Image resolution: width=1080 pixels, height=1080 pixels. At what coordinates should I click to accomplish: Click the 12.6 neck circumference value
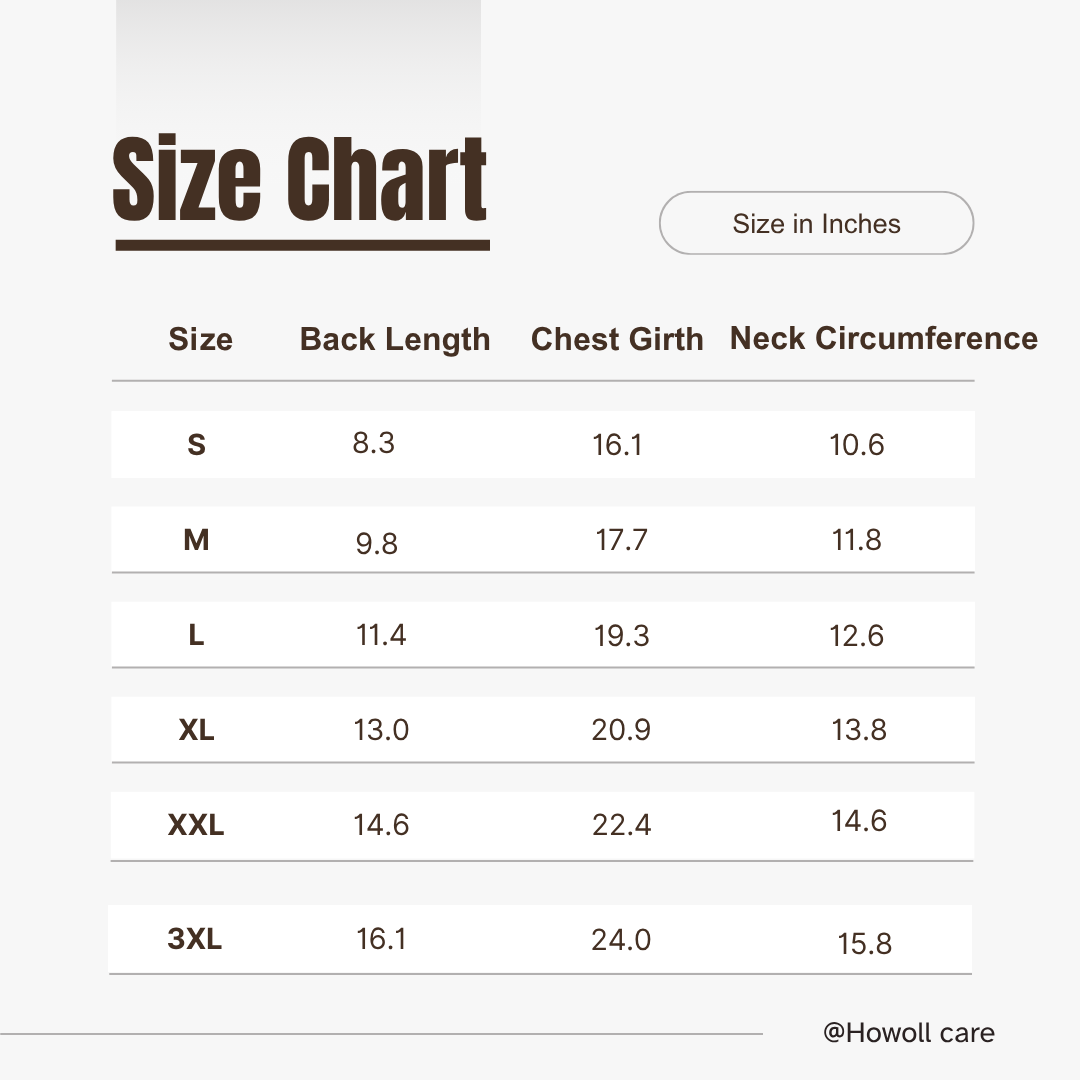pos(857,635)
